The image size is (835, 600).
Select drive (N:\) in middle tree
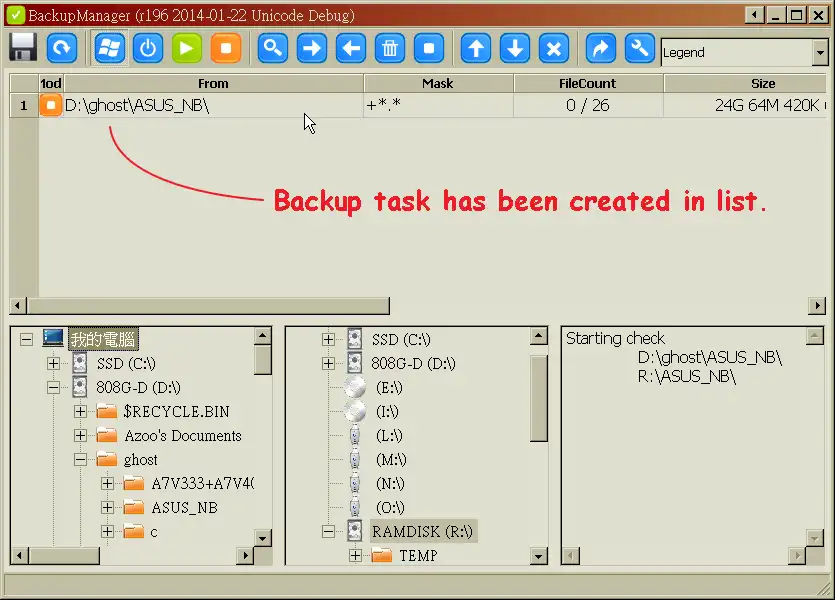pyautogui.click(x=390, y=483)
